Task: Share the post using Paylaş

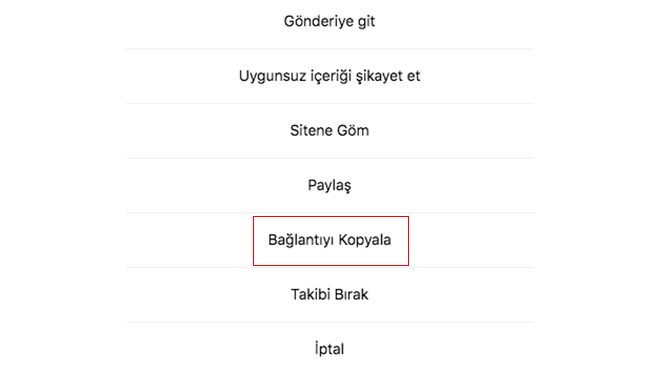Action: [x=330, y=185]
